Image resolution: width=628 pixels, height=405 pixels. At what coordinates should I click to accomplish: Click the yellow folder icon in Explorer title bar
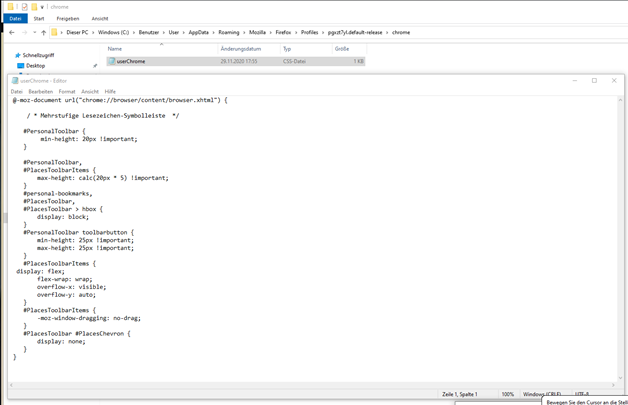point(10,6)
